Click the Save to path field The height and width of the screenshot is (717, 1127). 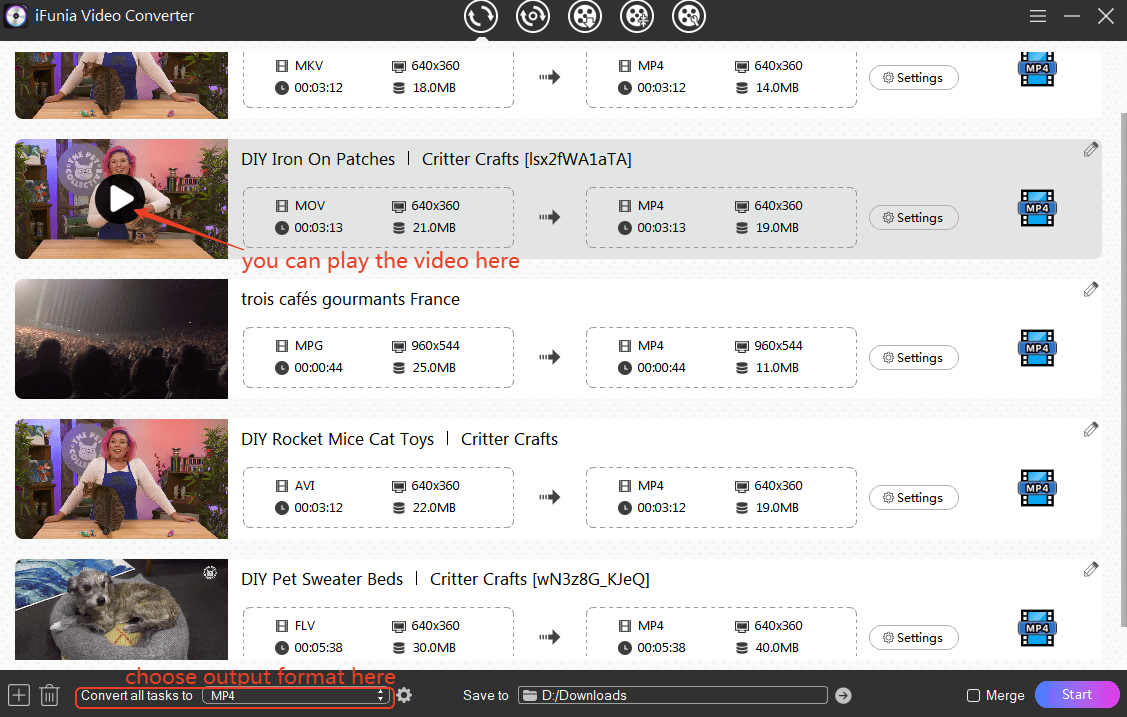point(673,696)
